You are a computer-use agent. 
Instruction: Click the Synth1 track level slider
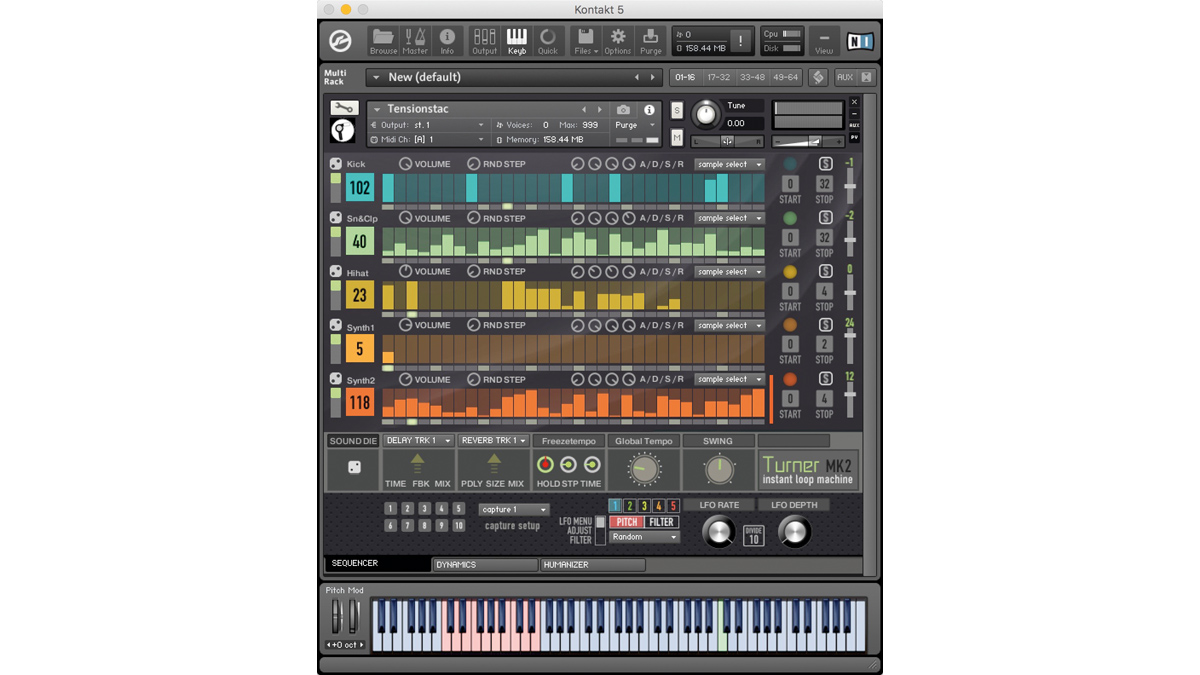850,345
